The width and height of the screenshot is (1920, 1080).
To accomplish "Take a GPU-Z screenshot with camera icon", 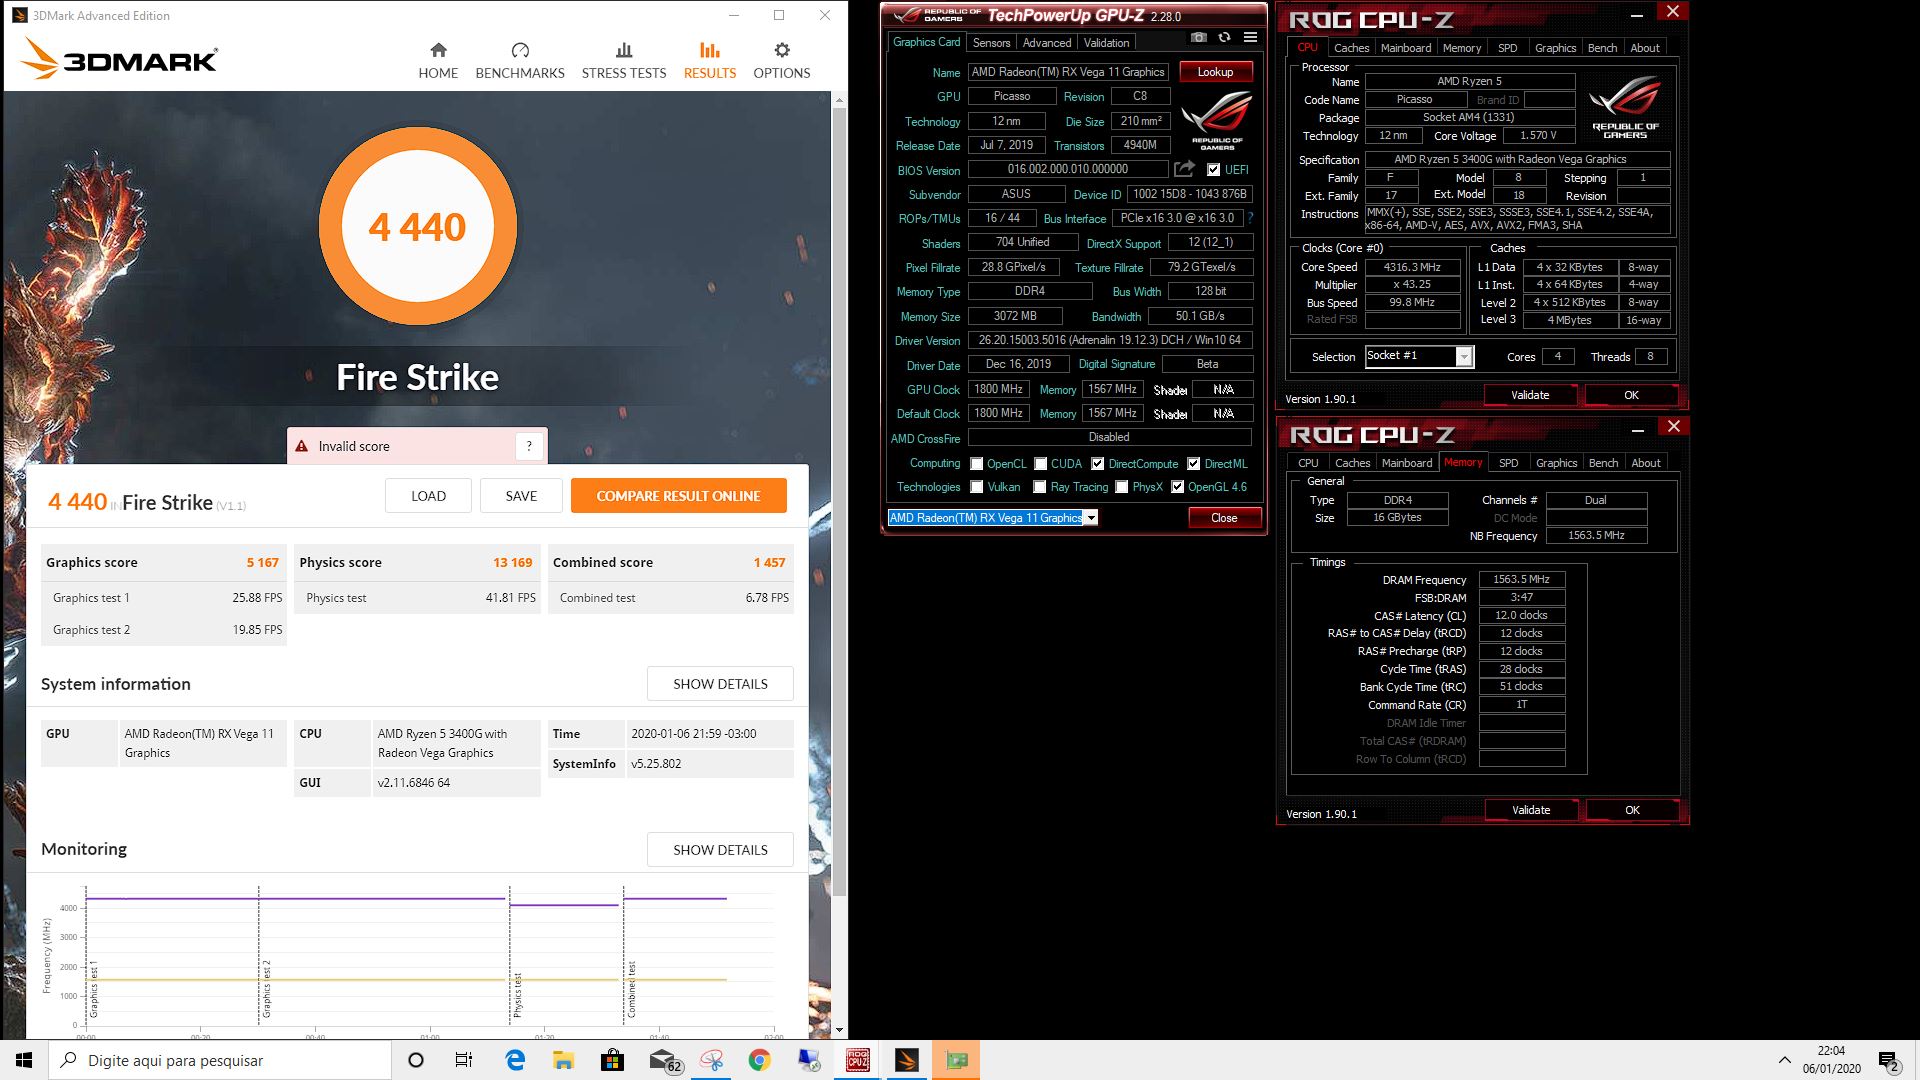I will click(1198, 38).
